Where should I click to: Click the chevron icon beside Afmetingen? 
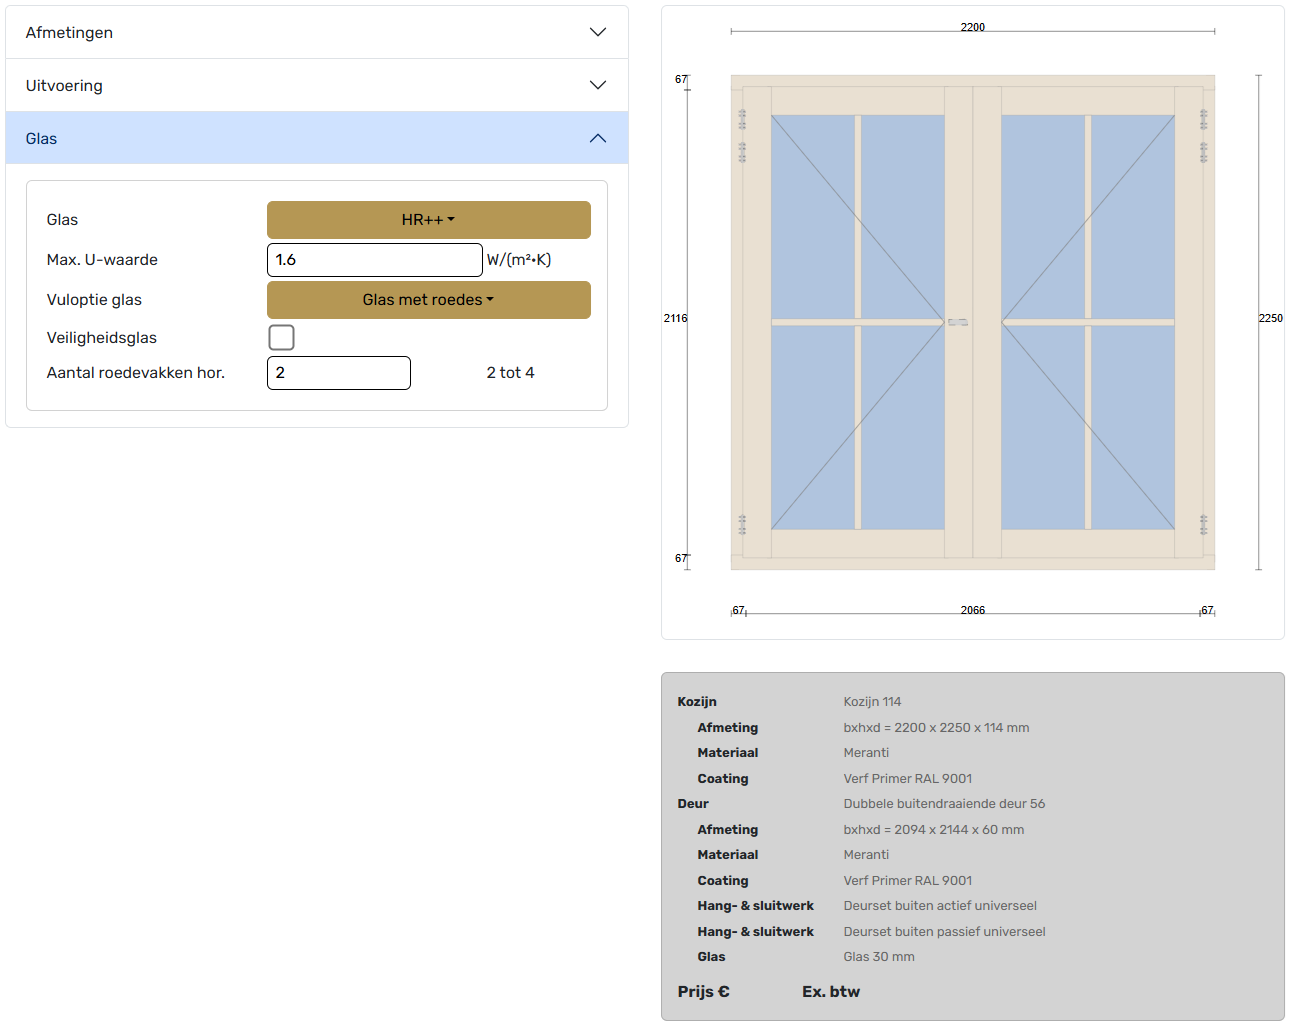click(x=598, y=32)
